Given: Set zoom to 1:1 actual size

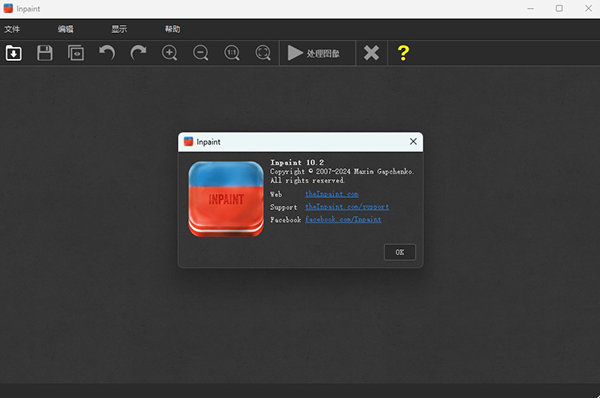Looking at the screenshot, I should coord(232,53).
